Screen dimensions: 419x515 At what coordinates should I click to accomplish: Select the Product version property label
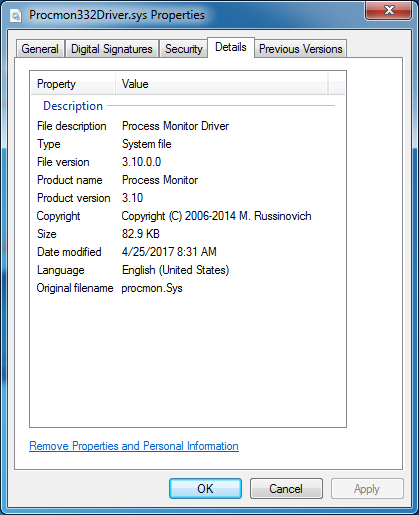click(74, 198)
